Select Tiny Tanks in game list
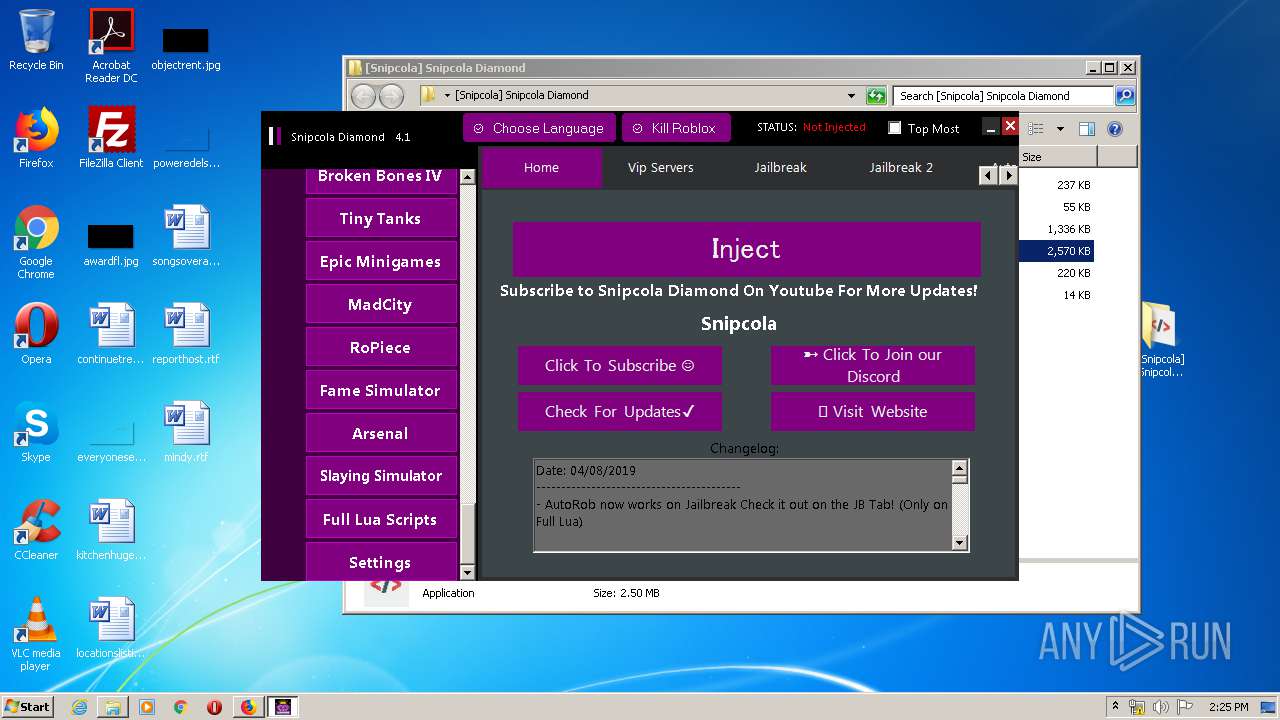The height and width of the screenshot is (720, 1280). click(380, 218)
